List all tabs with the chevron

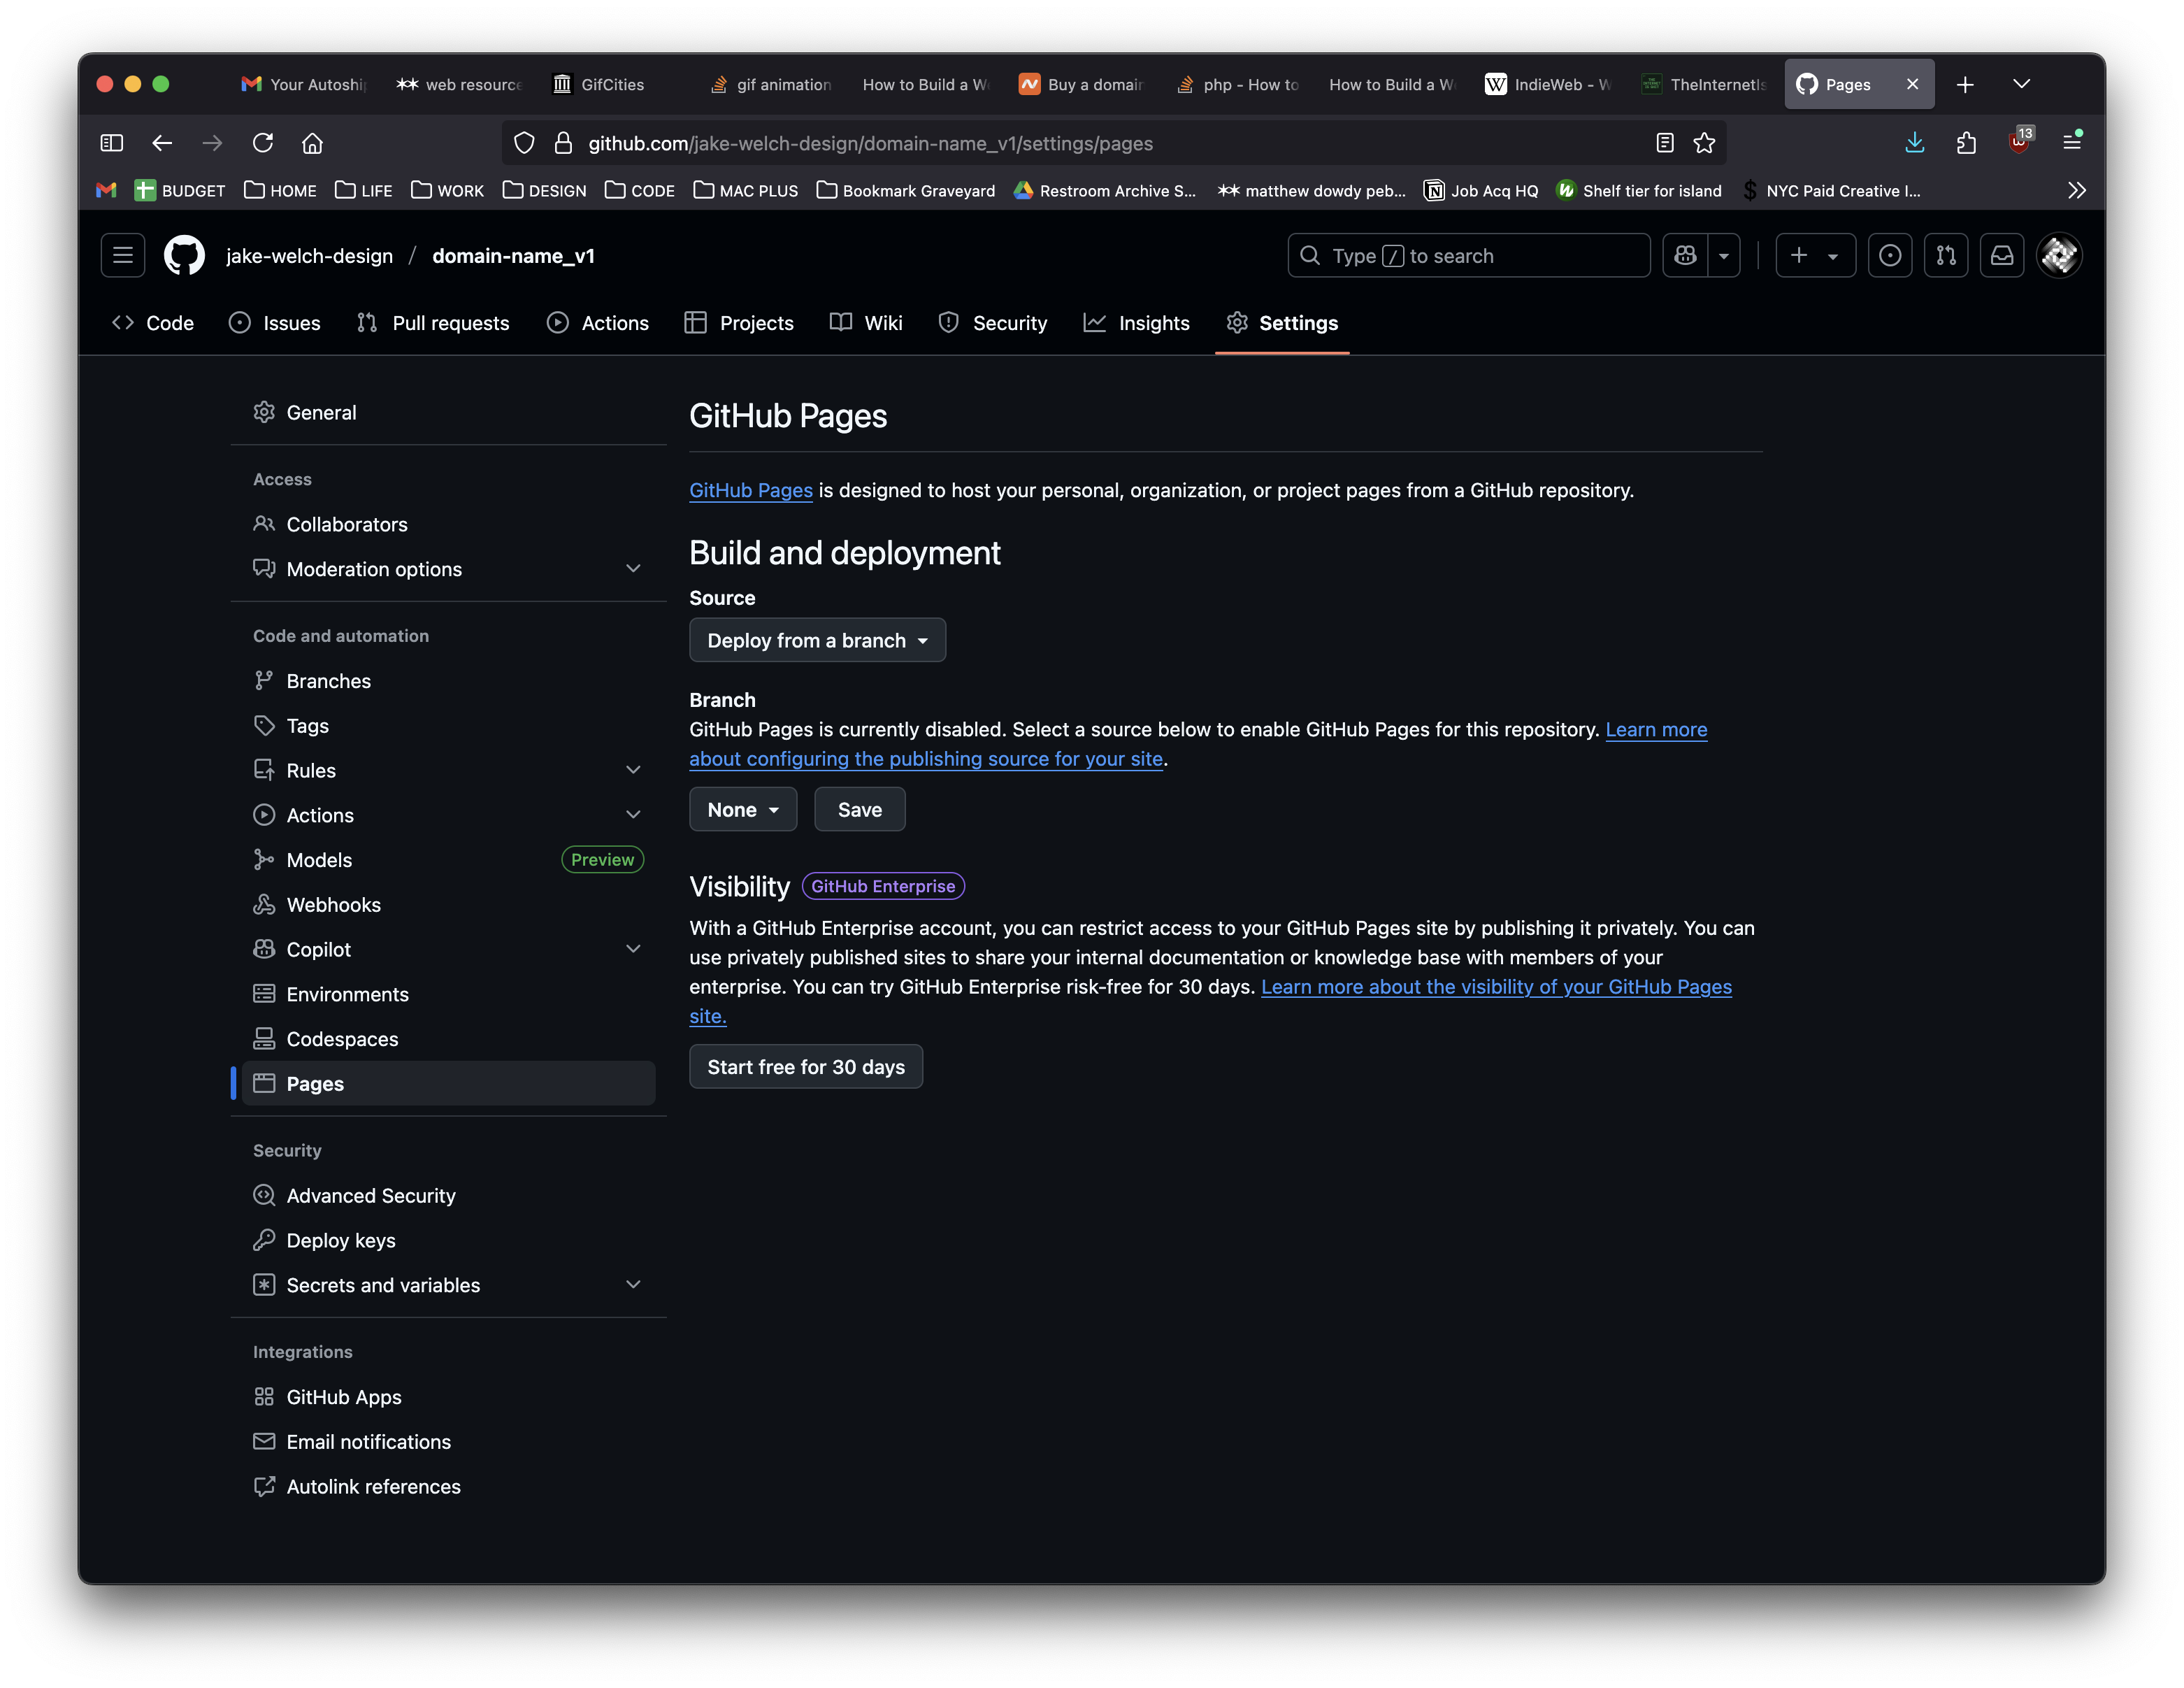click(2021, 84)
